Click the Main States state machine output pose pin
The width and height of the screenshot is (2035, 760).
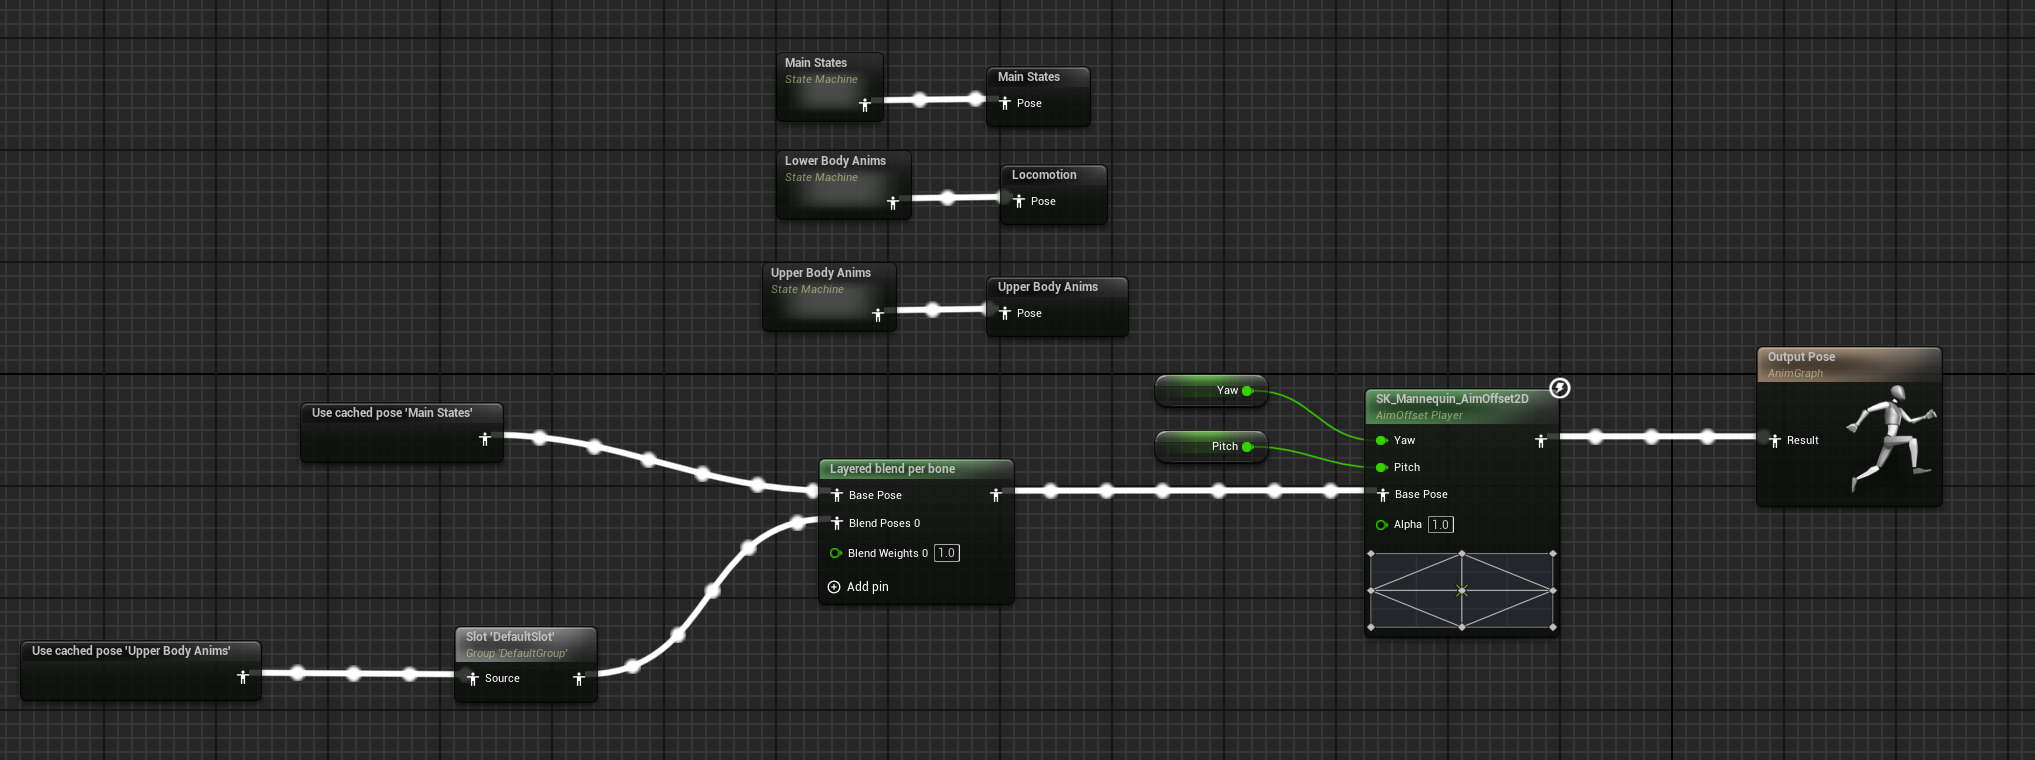865,104
